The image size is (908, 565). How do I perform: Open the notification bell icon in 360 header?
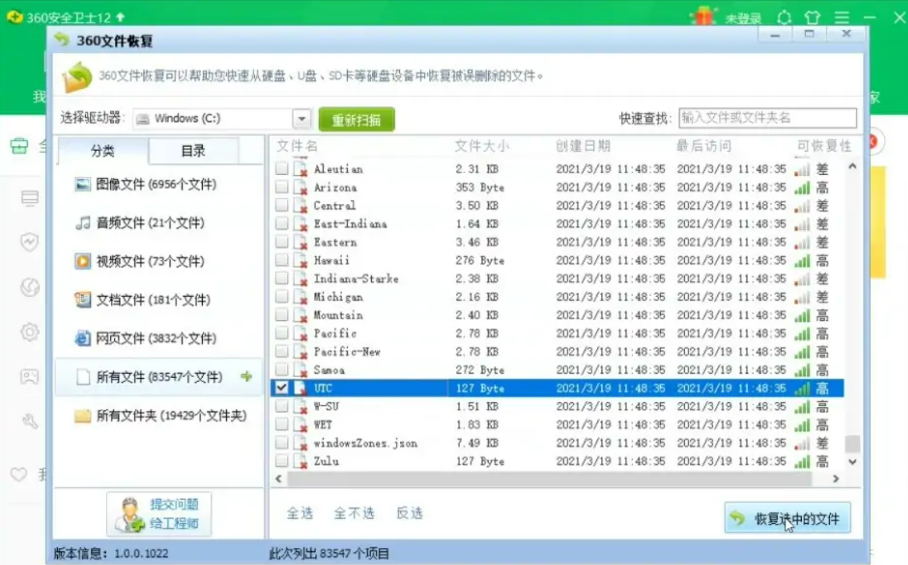pos(784,17)
